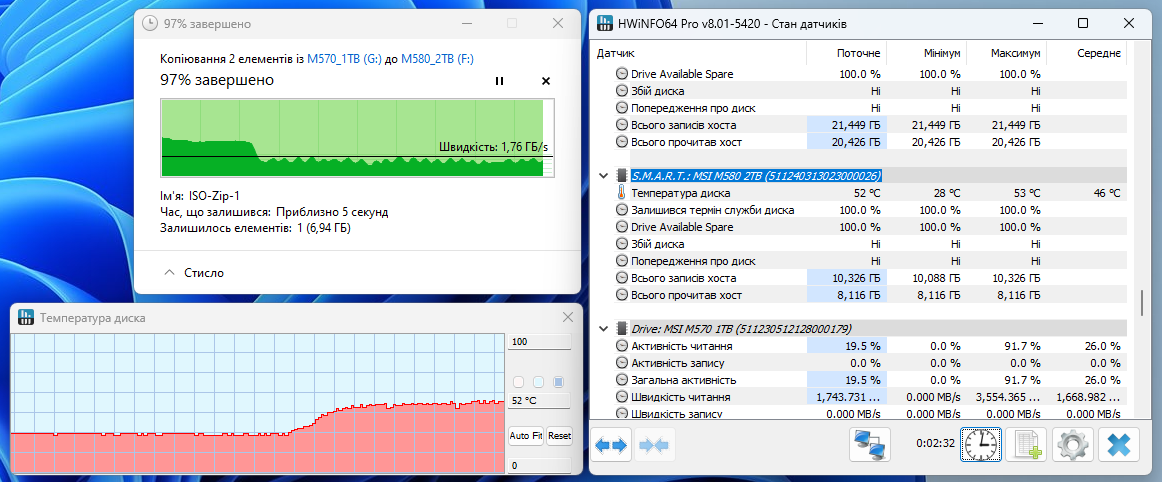1162x482 pixels.
Task: Click current value 21,449 ГБ
Action: pos(855,125)
